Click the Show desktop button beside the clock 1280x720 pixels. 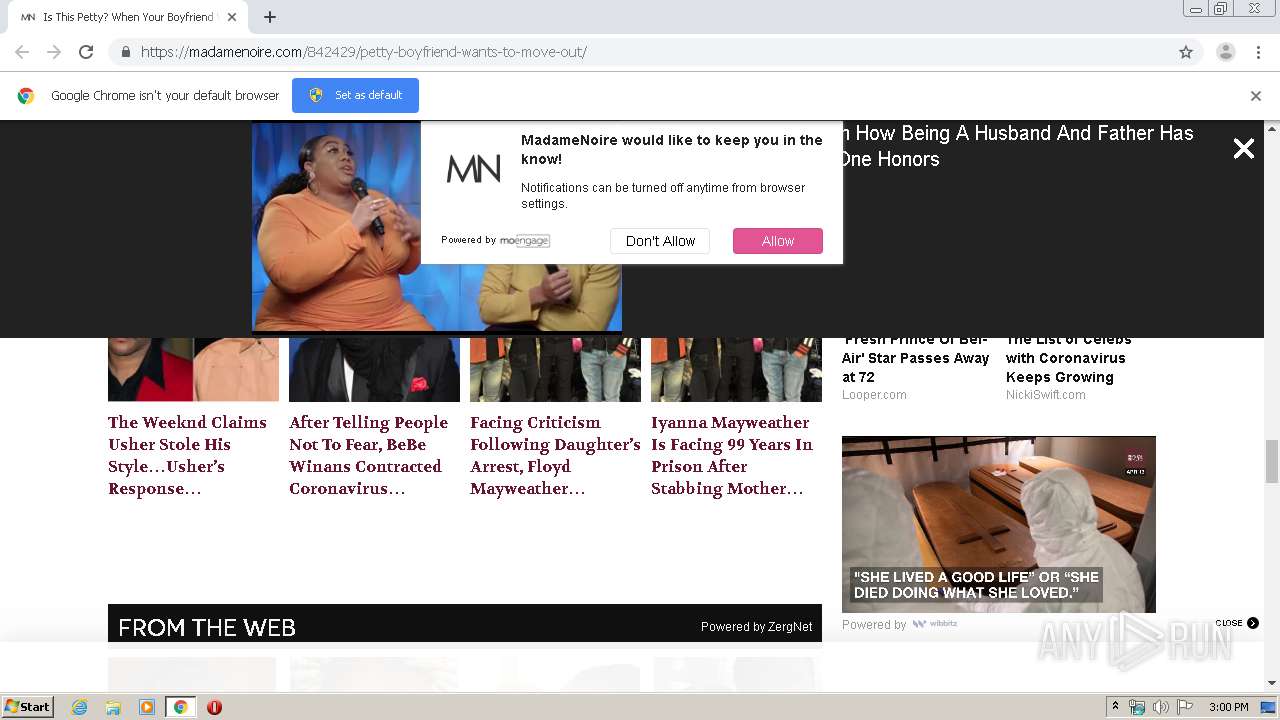point(1269,707)
